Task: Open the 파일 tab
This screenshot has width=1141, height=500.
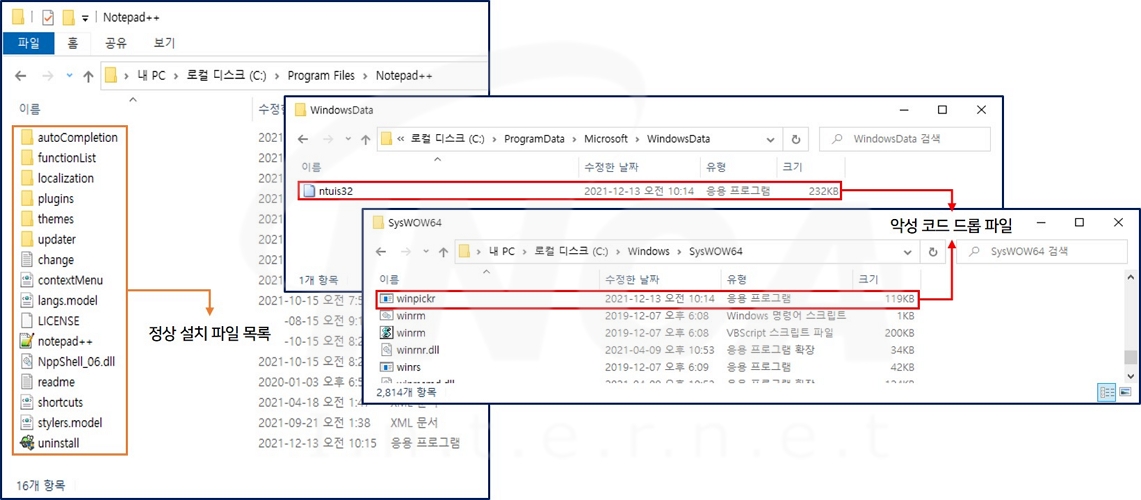Action: coord(29,43)
